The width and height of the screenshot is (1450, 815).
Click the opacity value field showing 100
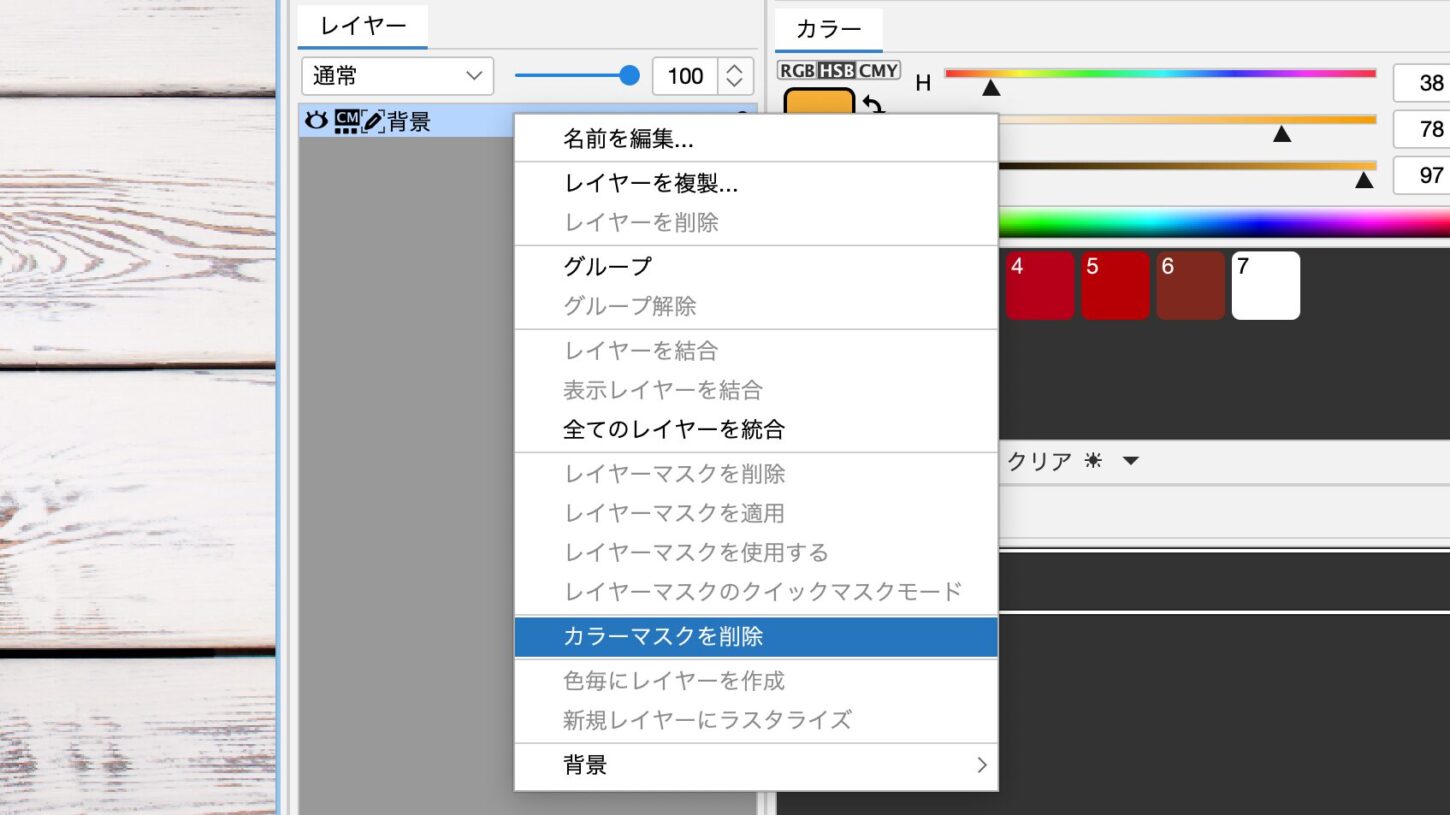(685, 76)
